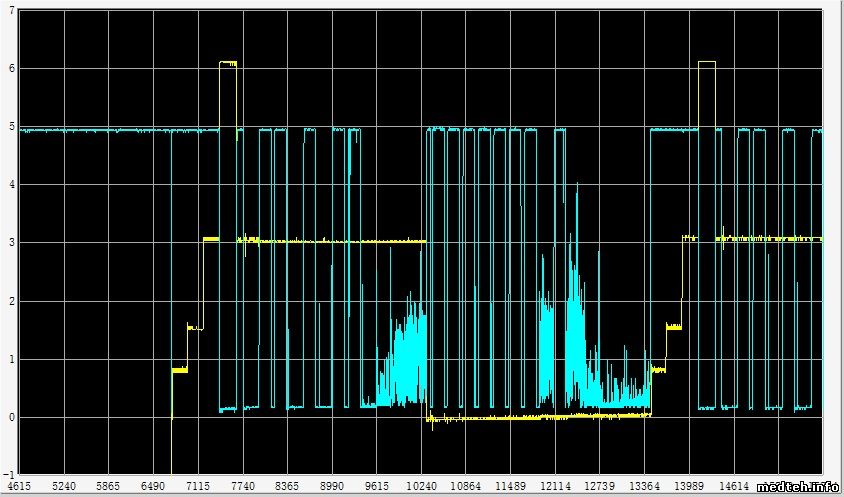
Task: Click the medteh.info watermark link
Action: 797,487
